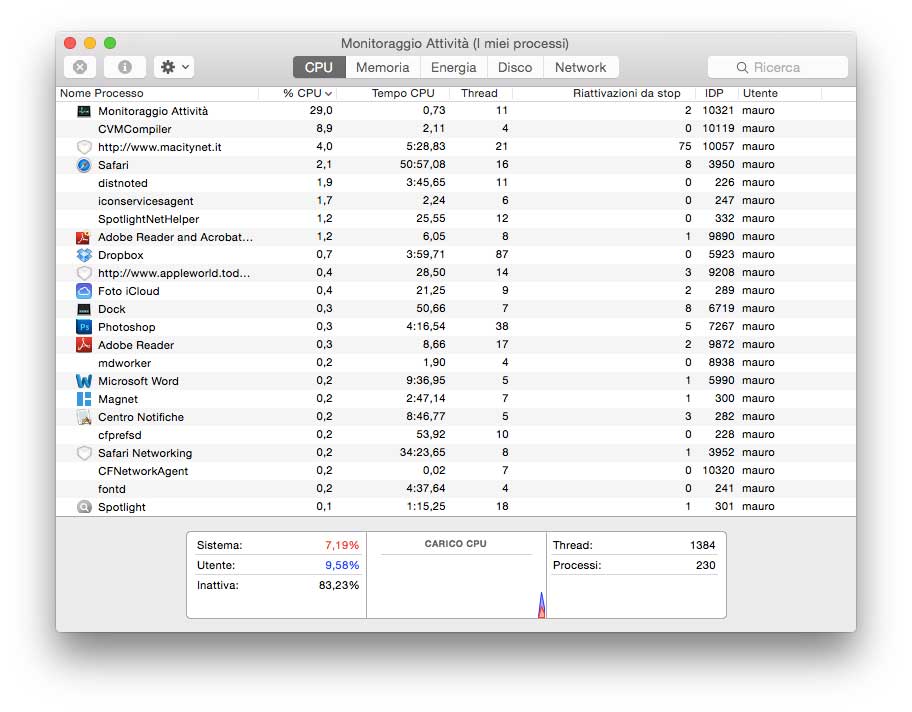Screen dimensions: 912x712
Task: Open the Disco tab
Action: 515,67
